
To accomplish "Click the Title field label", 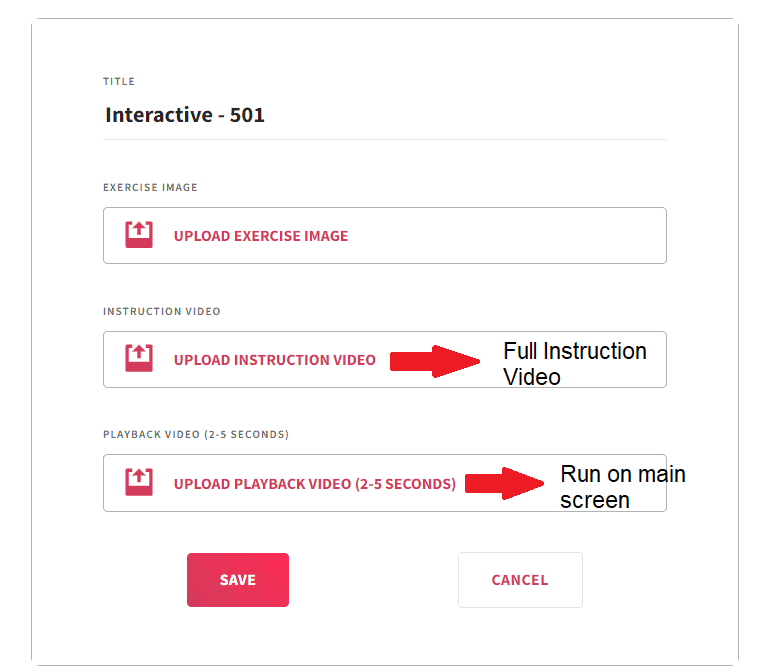I will point(119,82).
